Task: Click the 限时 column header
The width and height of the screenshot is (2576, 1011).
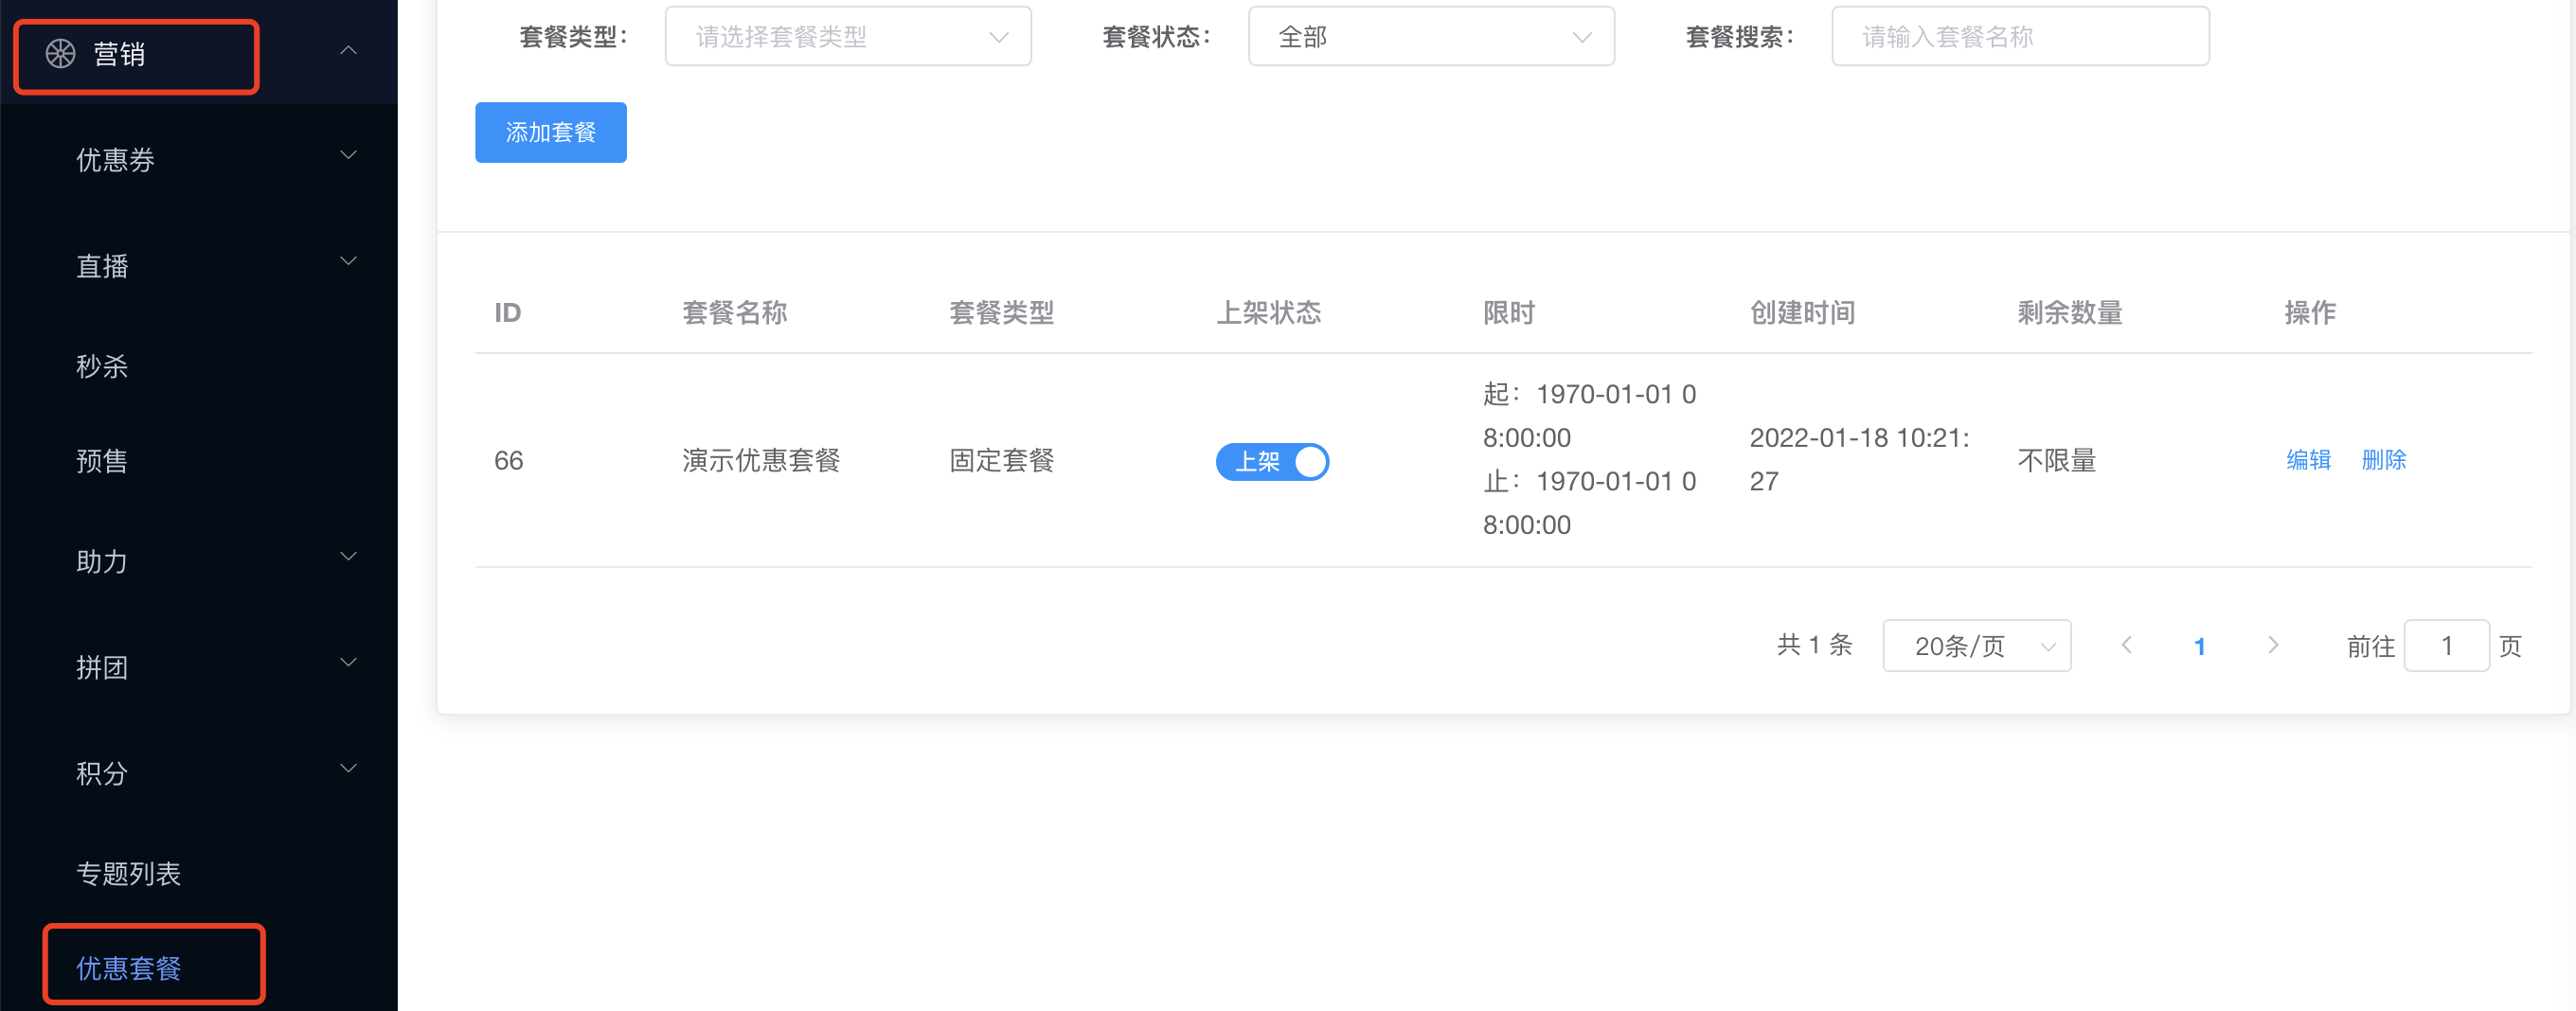Action: [1508, 313]
